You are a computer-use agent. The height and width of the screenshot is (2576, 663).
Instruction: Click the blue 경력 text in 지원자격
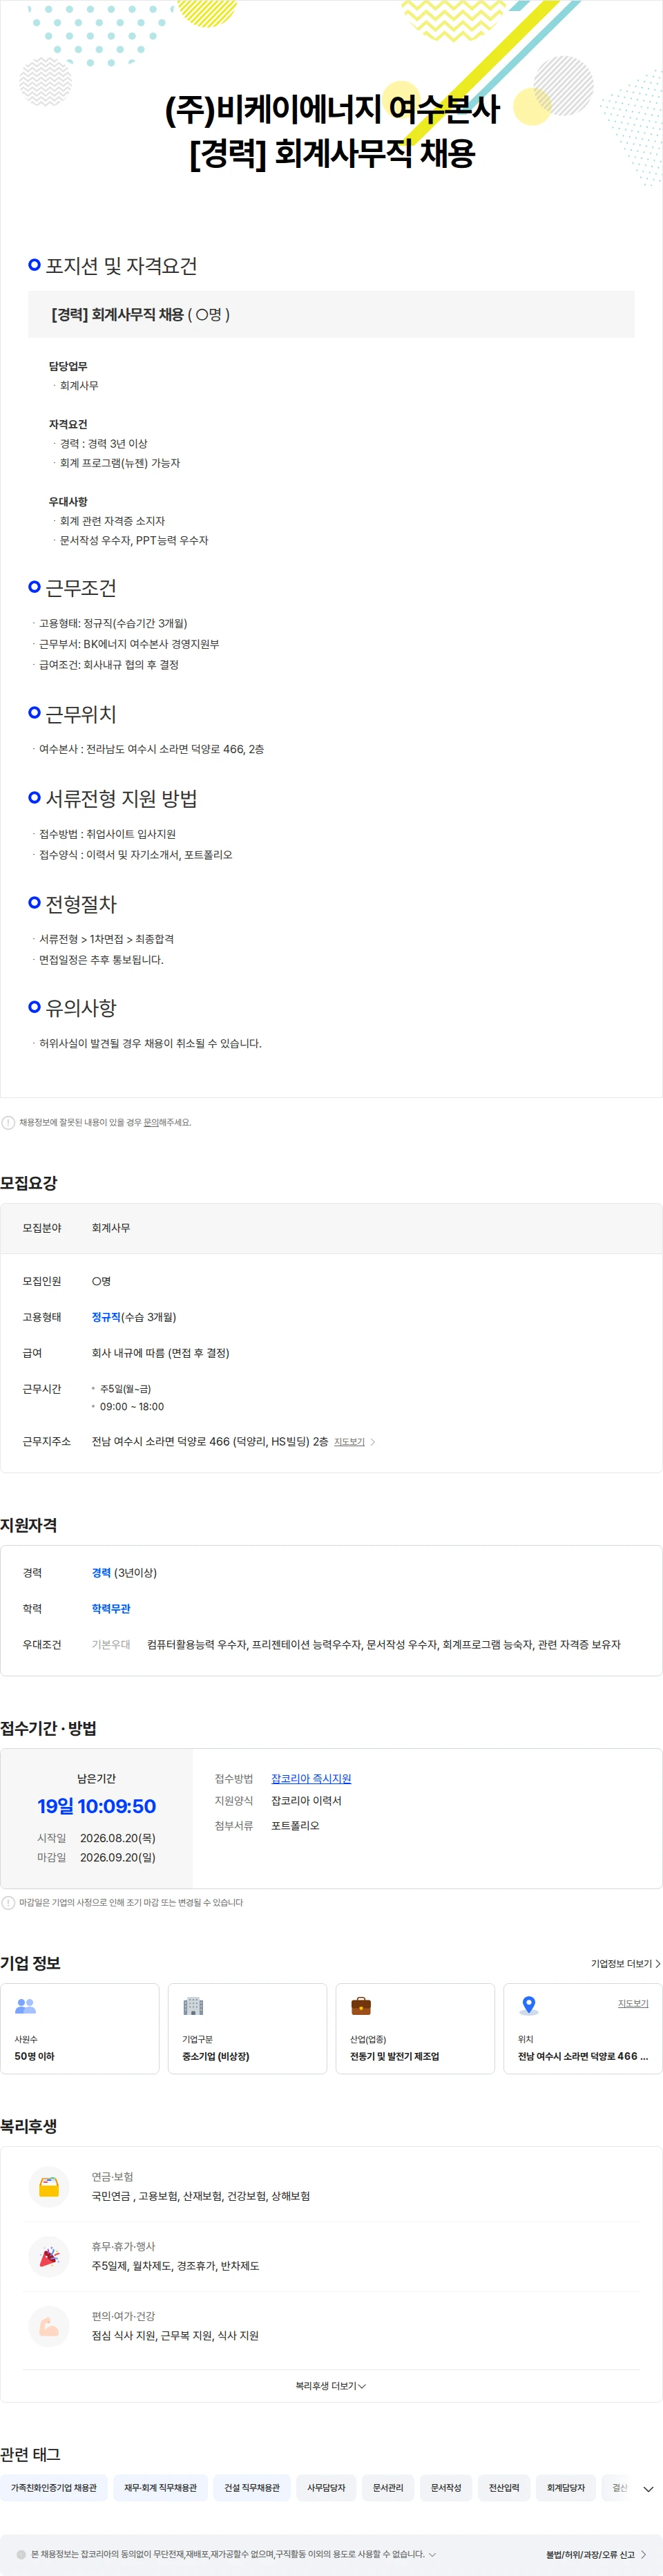tap(101, 1572)
